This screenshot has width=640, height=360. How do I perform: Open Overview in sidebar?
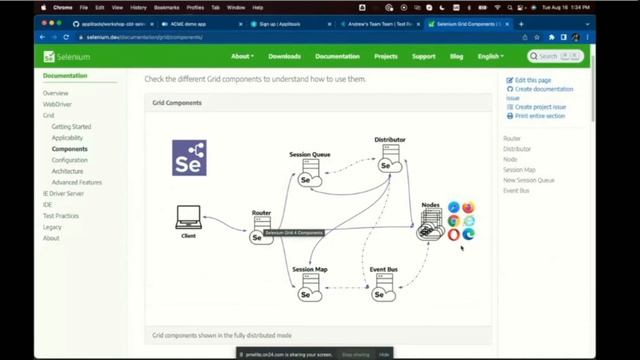click(56, 93)
